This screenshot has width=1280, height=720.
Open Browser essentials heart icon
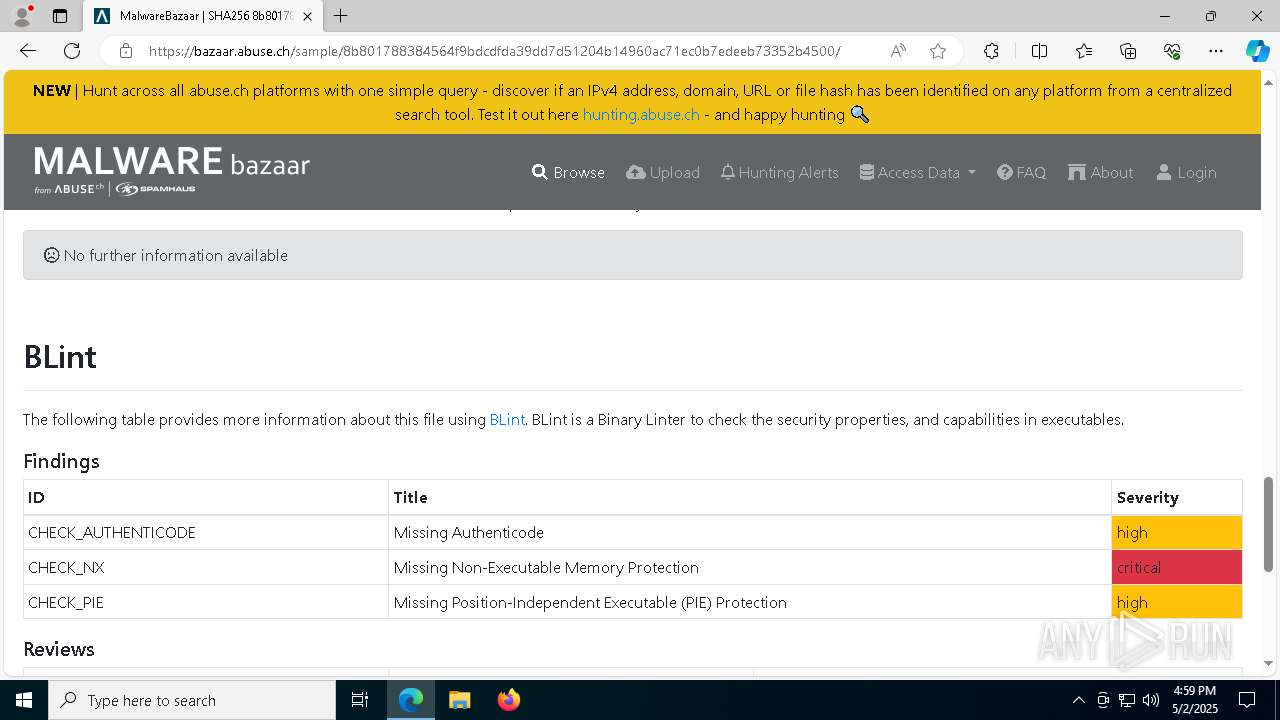(x=1172, y=51)
